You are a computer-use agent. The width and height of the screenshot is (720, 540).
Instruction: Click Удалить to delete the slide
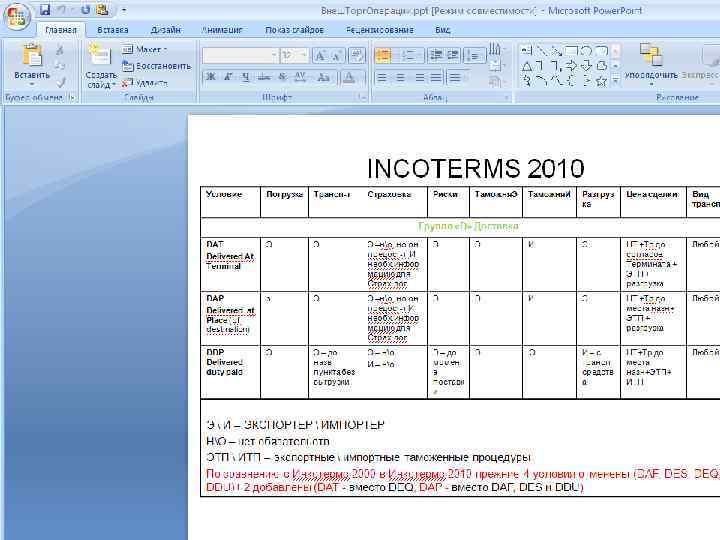[x=145, y=83]
